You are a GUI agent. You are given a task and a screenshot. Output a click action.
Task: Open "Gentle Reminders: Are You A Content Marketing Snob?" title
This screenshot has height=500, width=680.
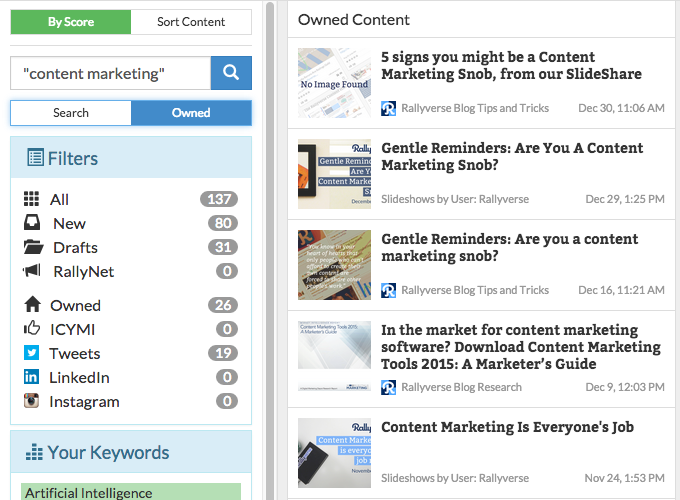tap(512, 157)
